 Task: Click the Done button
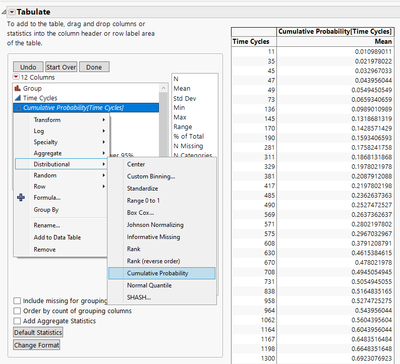coord(94,67)
